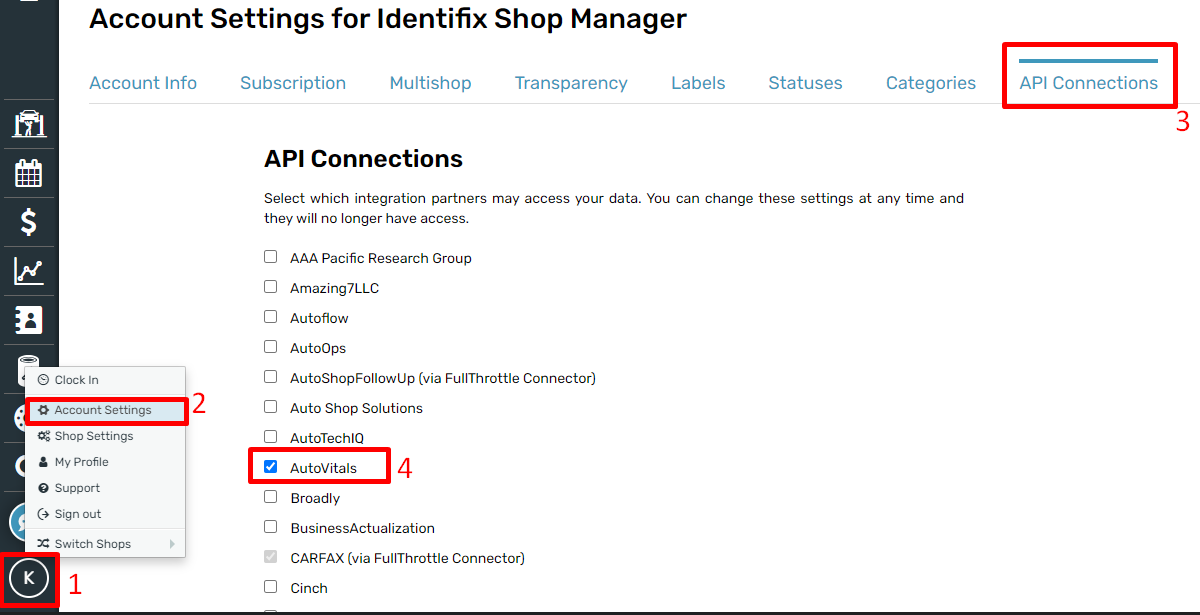Enable the Cinch checkbox
1200x615 pixels.
[270, 587]
